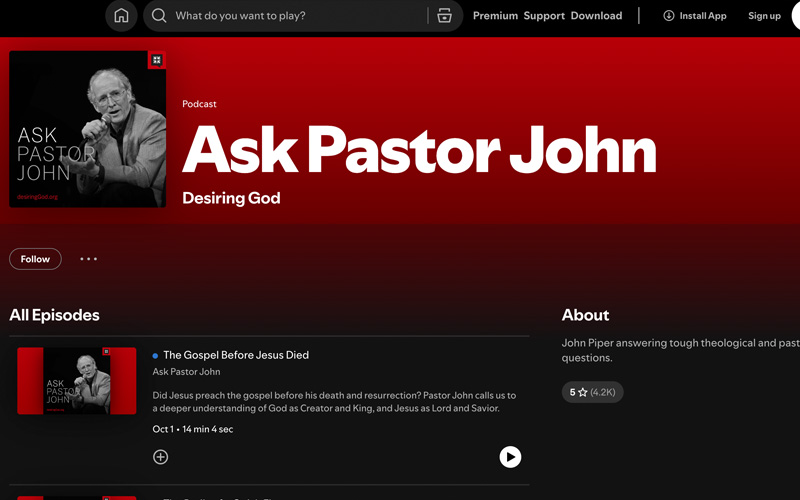Click the 'Oct 1 • 14 min 4 sec' episode info
The image size is (800, 500).
click(x=193, y=430)
